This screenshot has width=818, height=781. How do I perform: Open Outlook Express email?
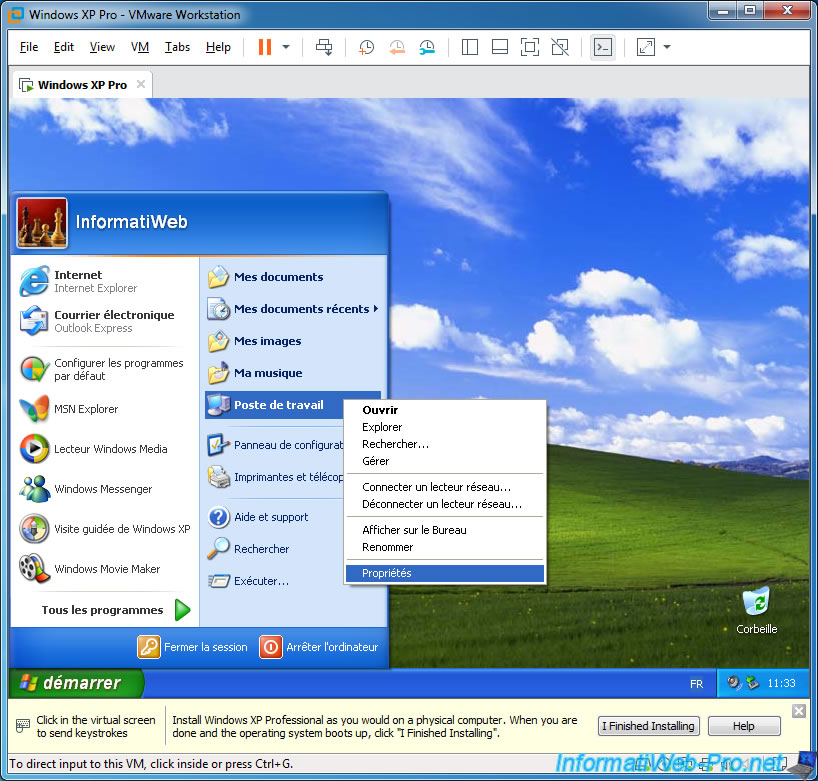(103, 321)
